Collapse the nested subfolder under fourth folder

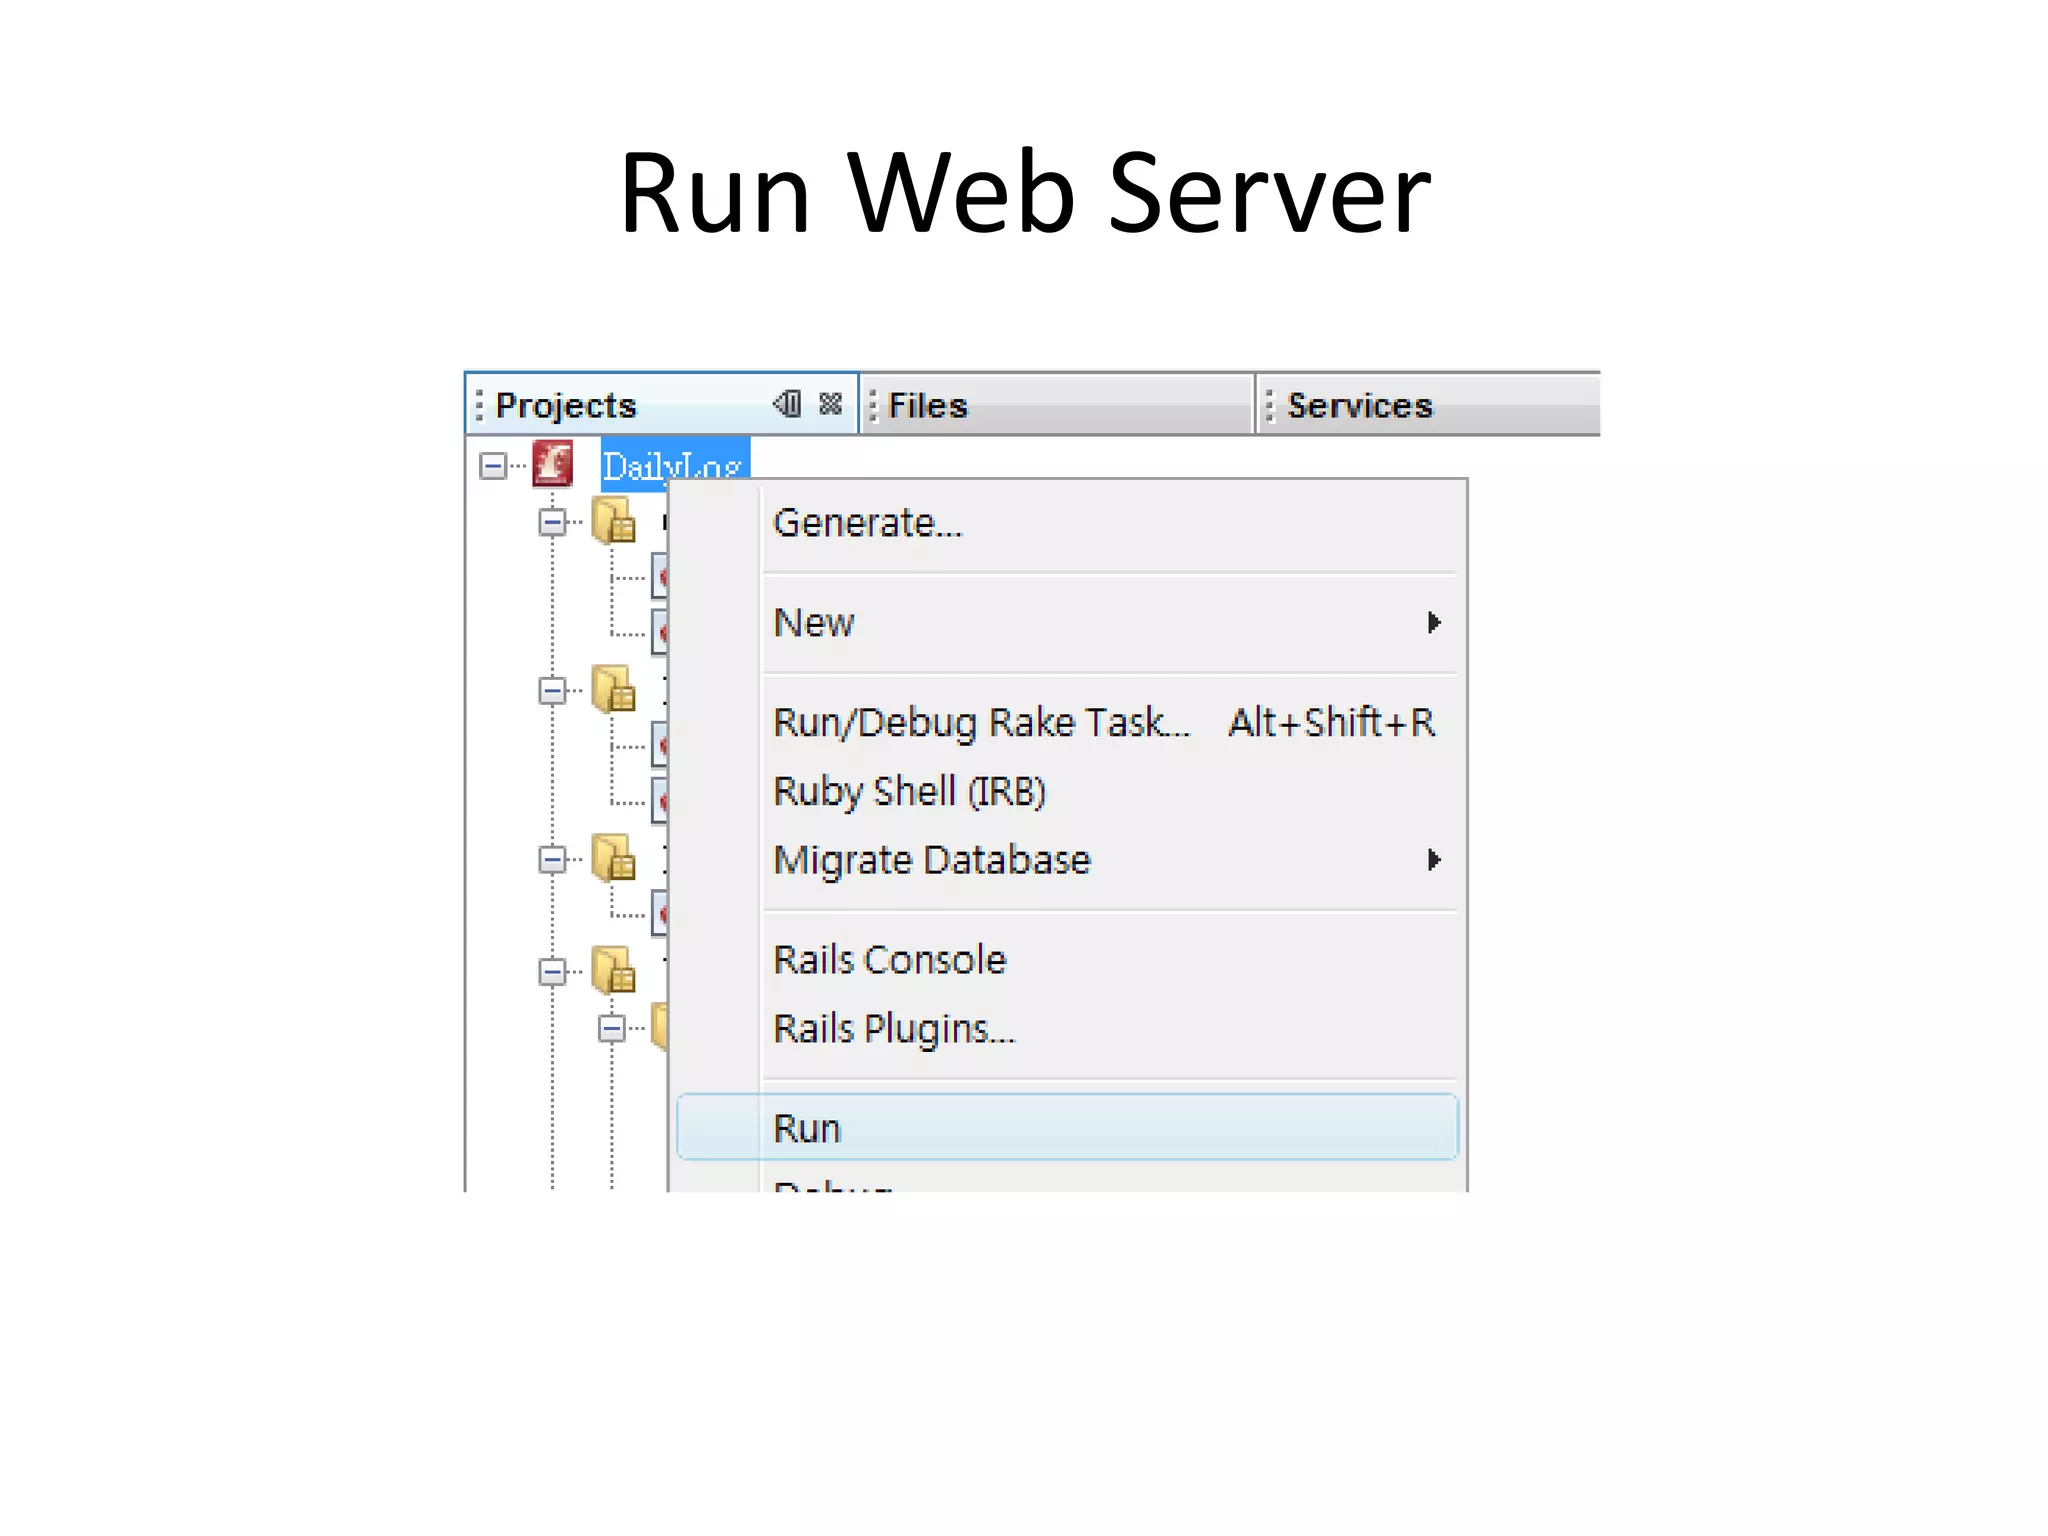612,1028
